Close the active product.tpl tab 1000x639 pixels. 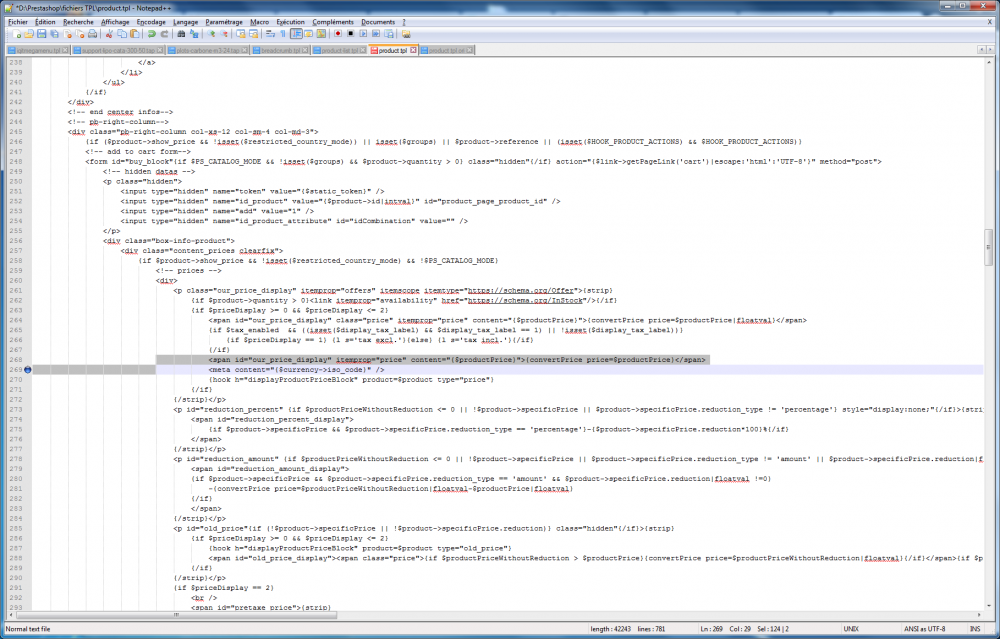(414, 50)
